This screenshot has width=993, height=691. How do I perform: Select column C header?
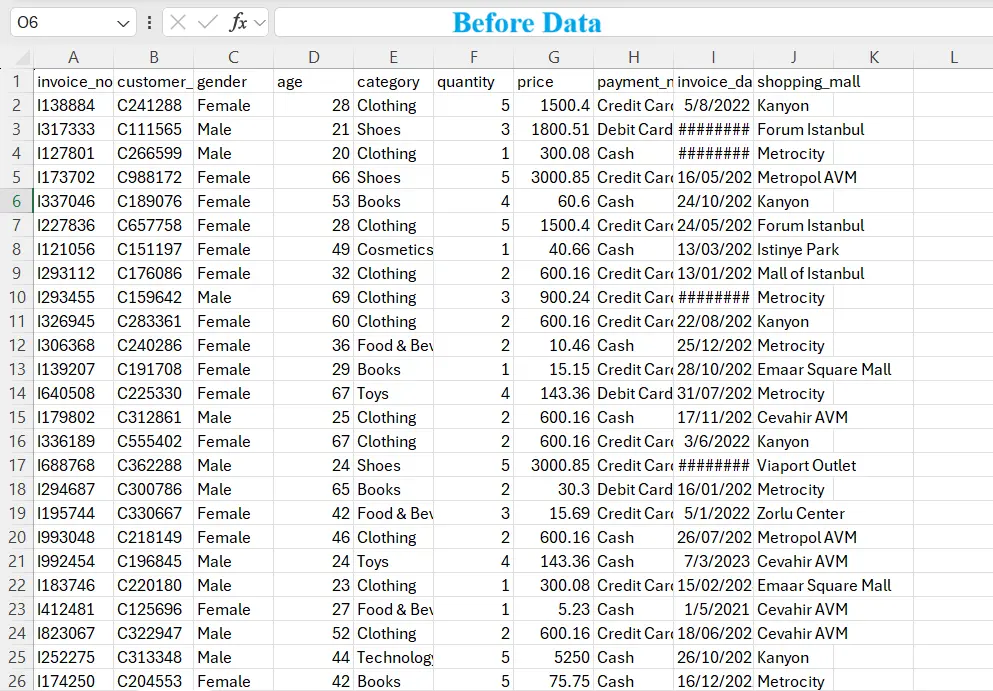coord(233,58)
